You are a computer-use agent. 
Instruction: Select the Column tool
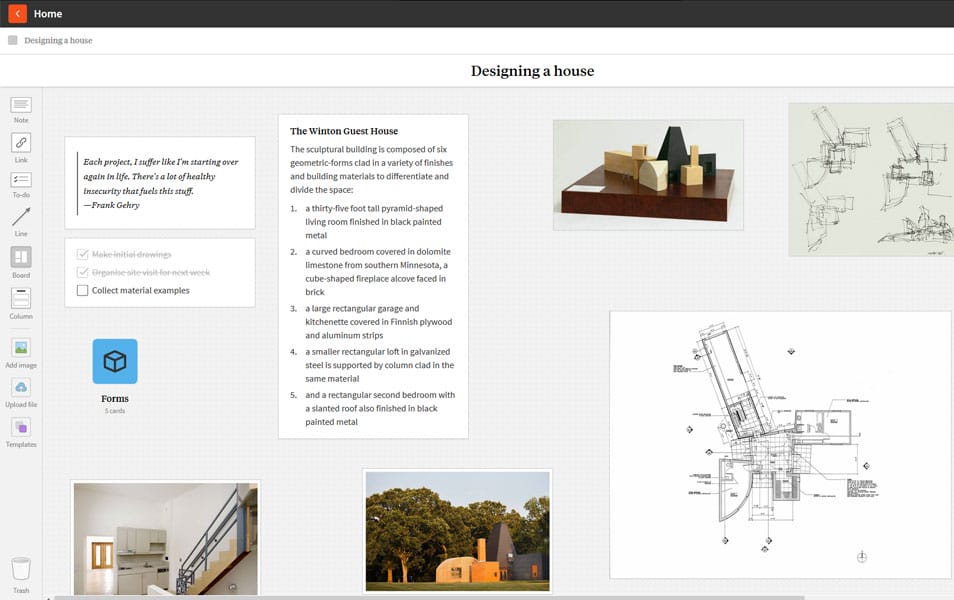(x=20, y=300)
